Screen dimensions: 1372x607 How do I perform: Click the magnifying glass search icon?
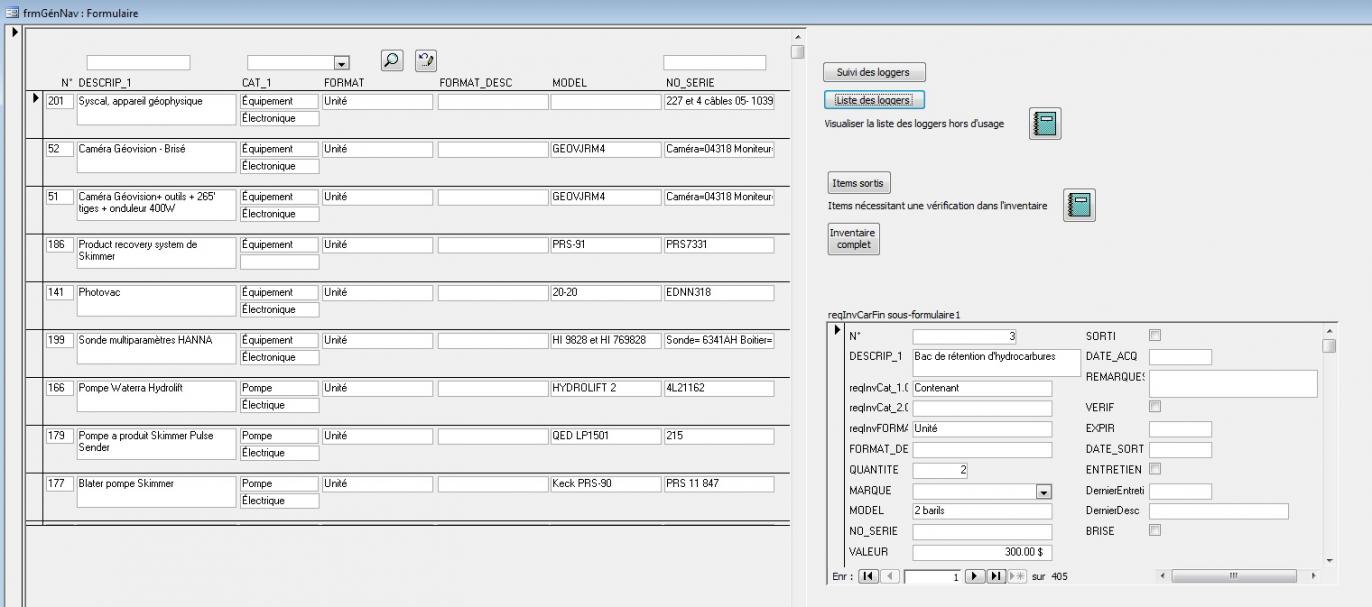click(392, 60)
